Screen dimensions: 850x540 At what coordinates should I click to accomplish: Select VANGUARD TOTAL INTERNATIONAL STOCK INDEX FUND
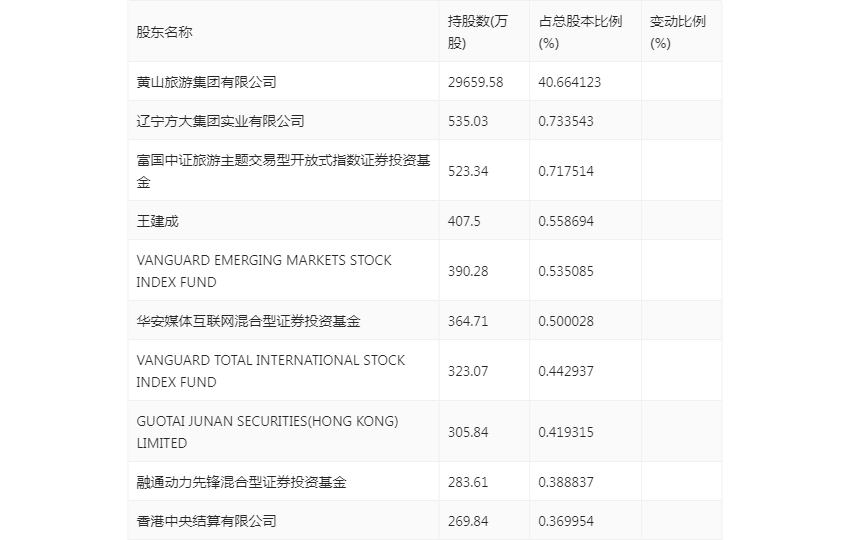pyautogui.click(x=271, y=371)
